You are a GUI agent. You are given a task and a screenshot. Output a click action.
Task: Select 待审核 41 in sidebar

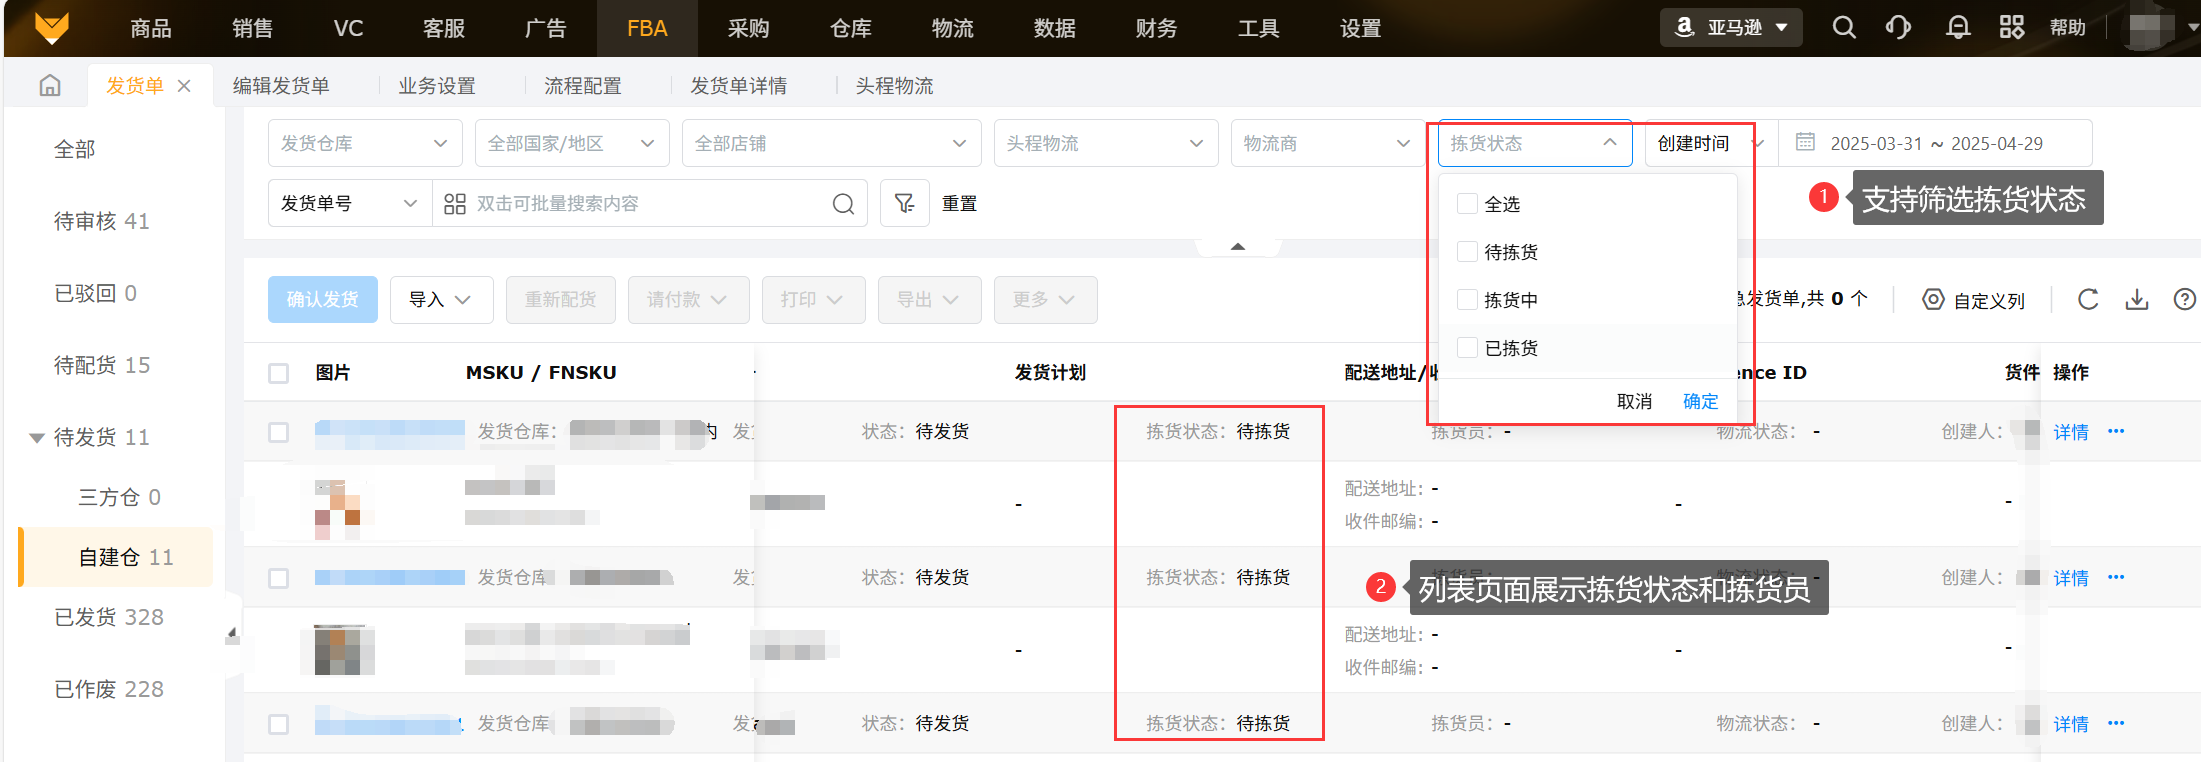pyautogui.click(x=102, y=221)
